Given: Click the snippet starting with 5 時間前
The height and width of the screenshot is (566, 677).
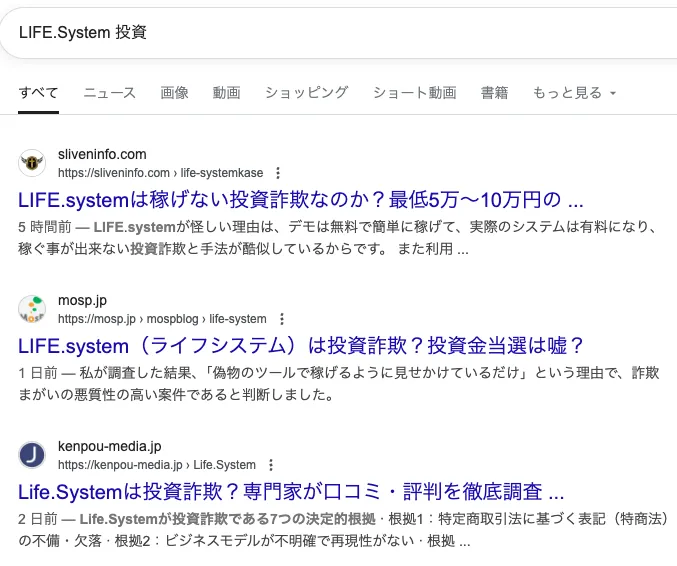Looking at the screenshot, I should [x=338, y=238].
